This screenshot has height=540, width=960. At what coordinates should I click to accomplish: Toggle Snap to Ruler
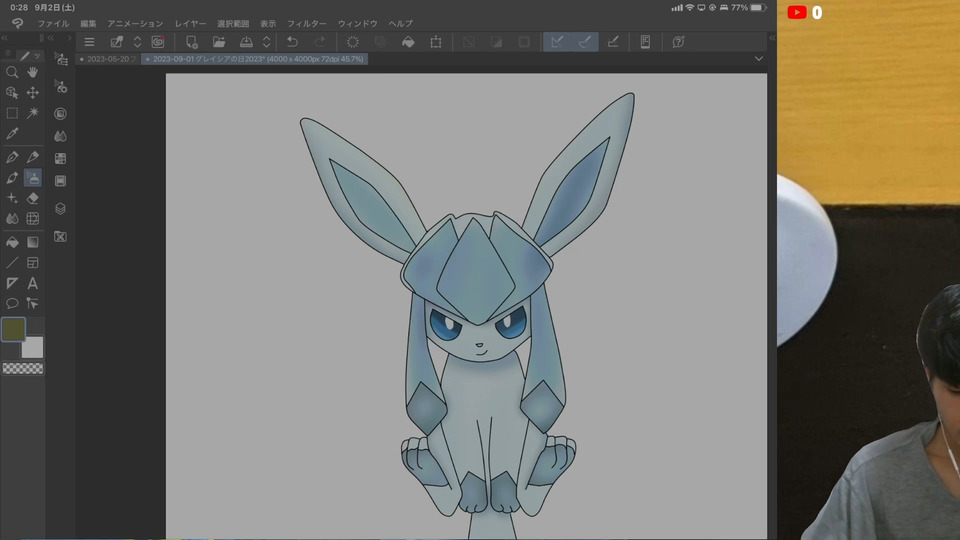[x=557, y=42]
